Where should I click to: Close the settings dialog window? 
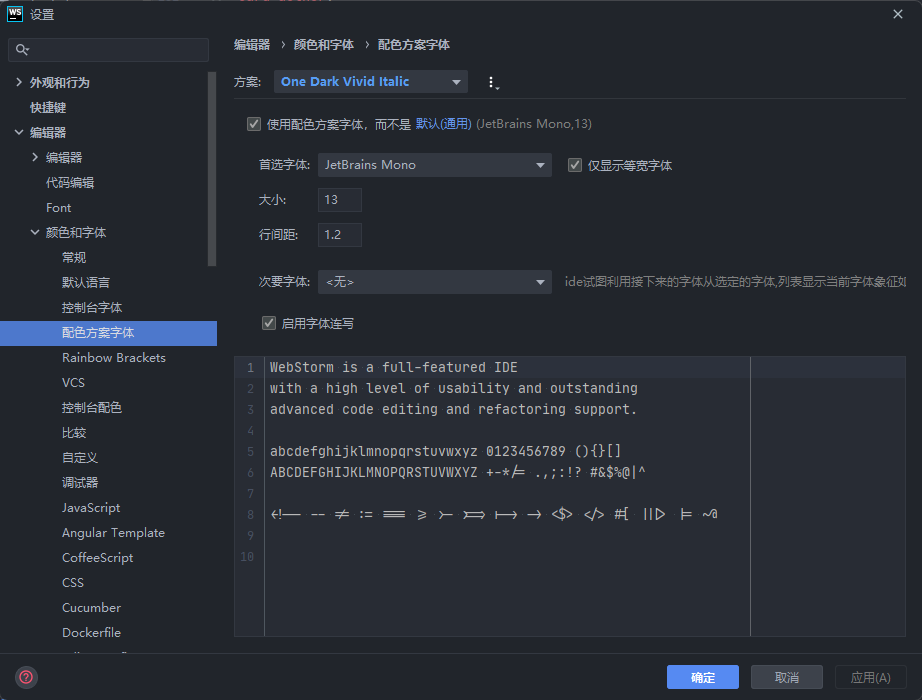pyautogui.click(x=897, y=14)
